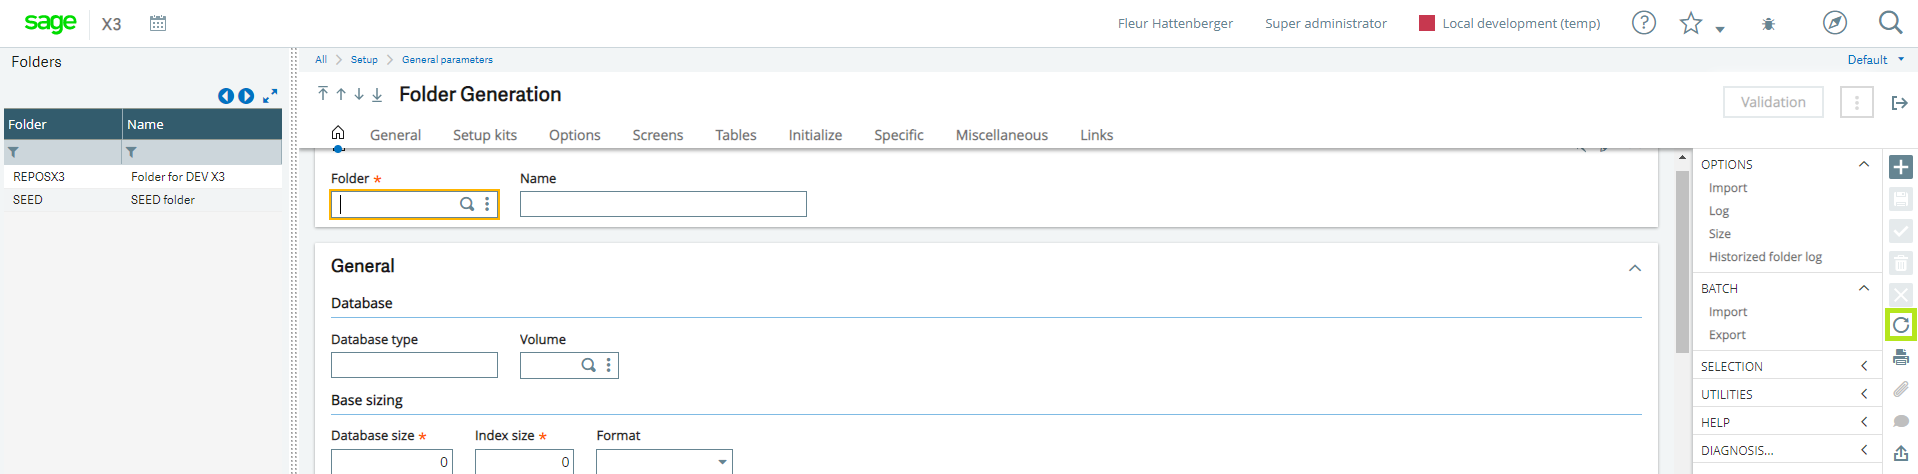Expand the SELECTION panel section
1918x474 pixels.
pyautogui.click(x=1864, y=366)
